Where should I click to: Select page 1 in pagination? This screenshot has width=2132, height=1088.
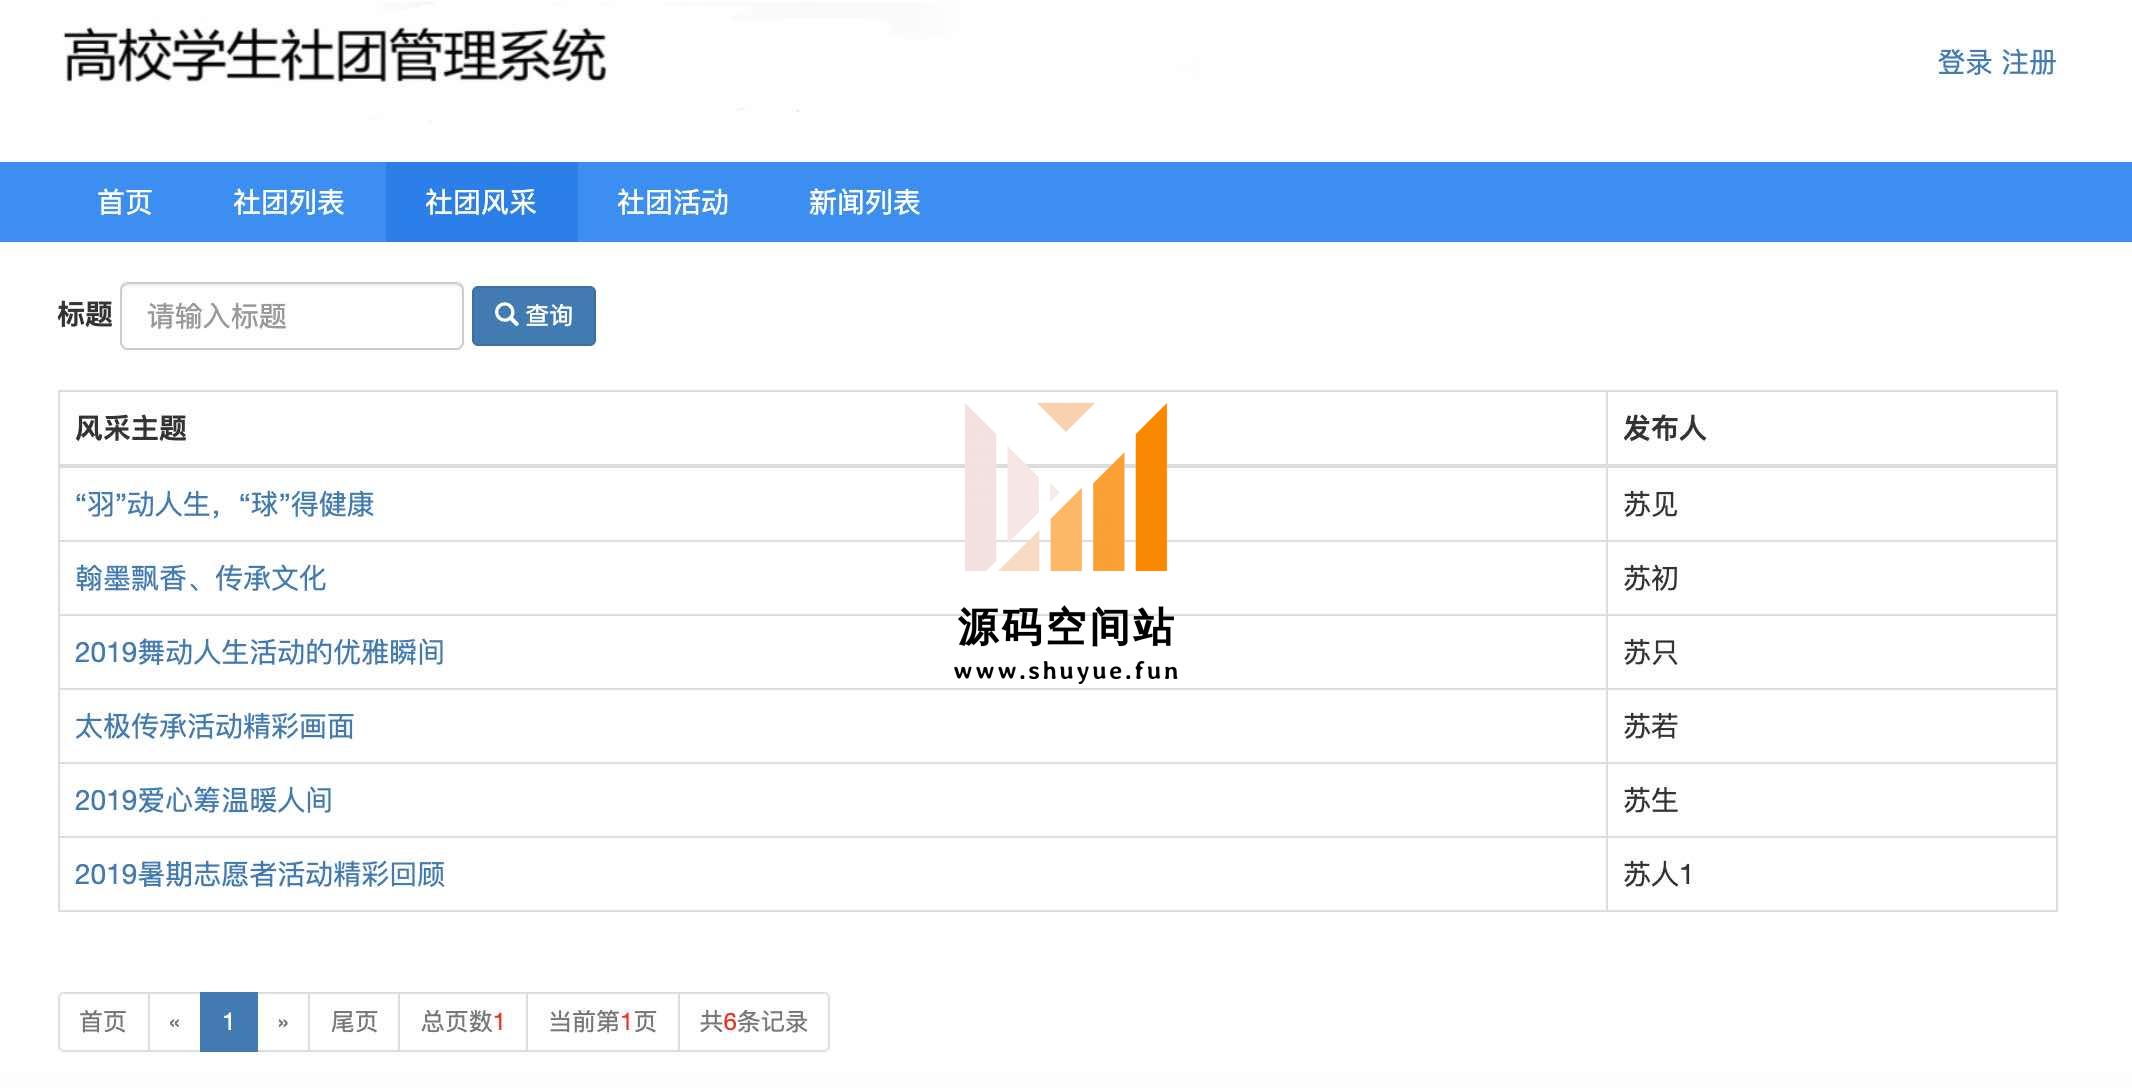coord(229,1022)
